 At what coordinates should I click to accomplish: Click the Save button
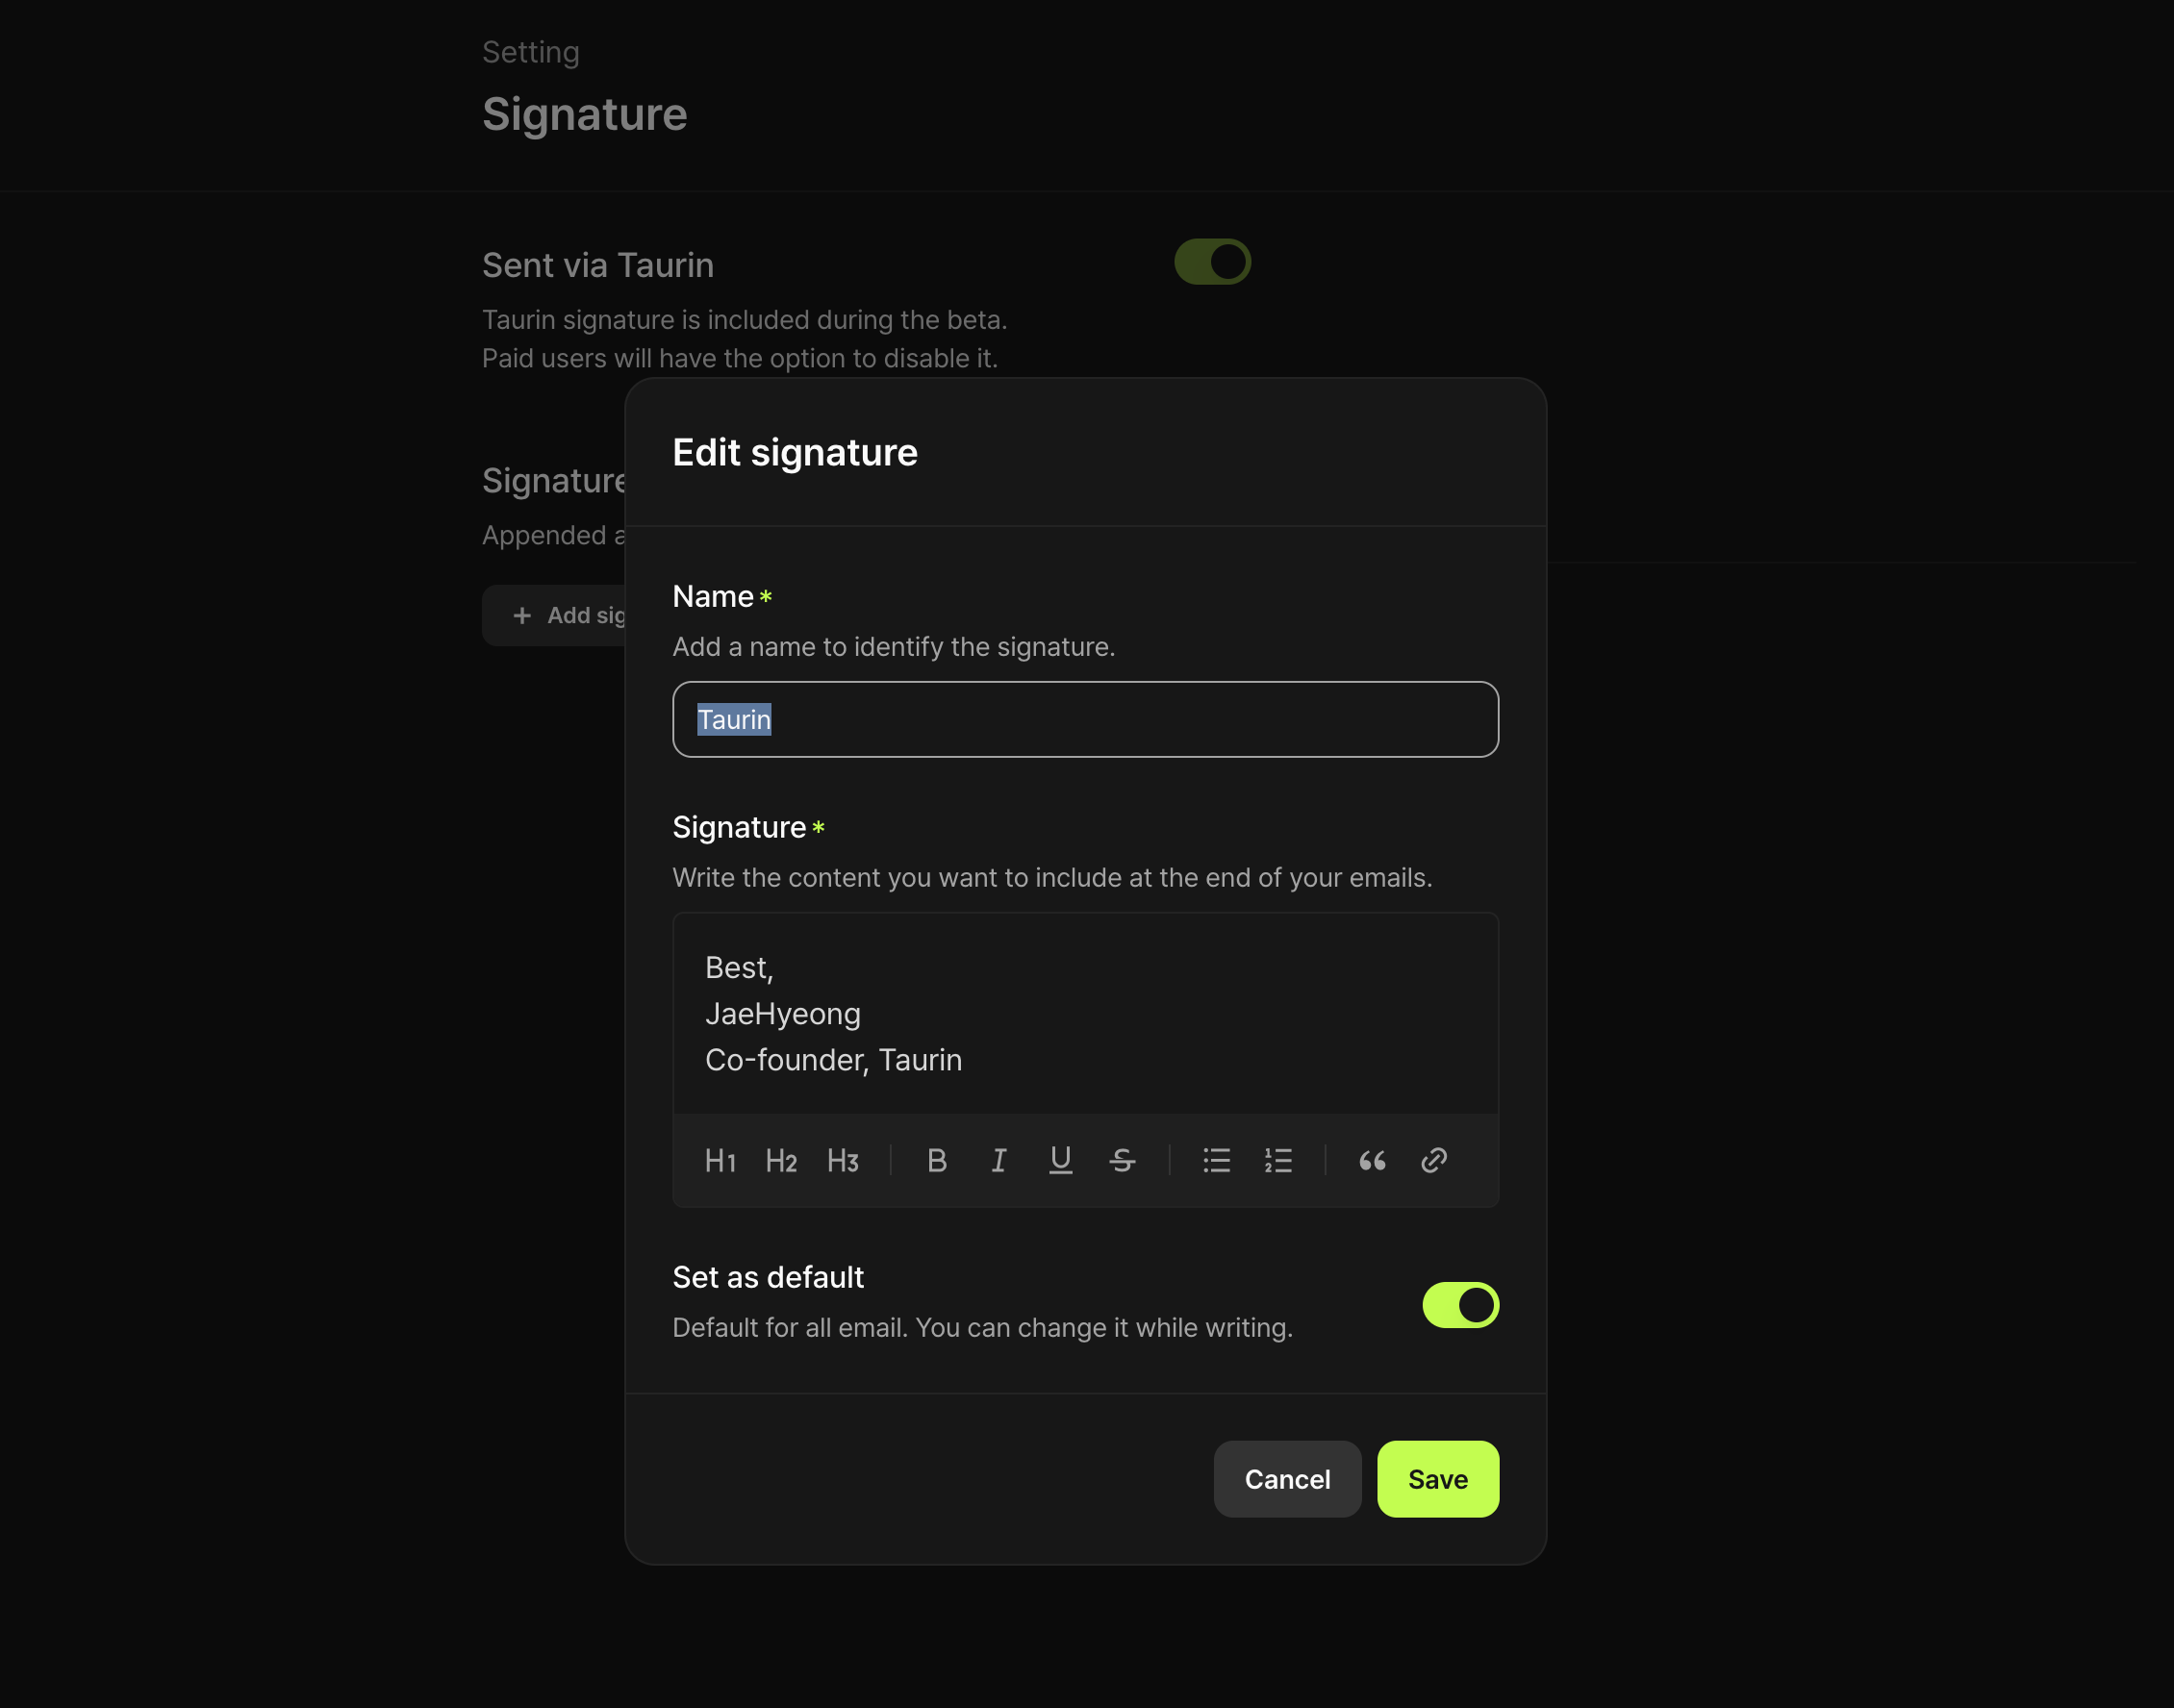[x=1437, y=1478]
